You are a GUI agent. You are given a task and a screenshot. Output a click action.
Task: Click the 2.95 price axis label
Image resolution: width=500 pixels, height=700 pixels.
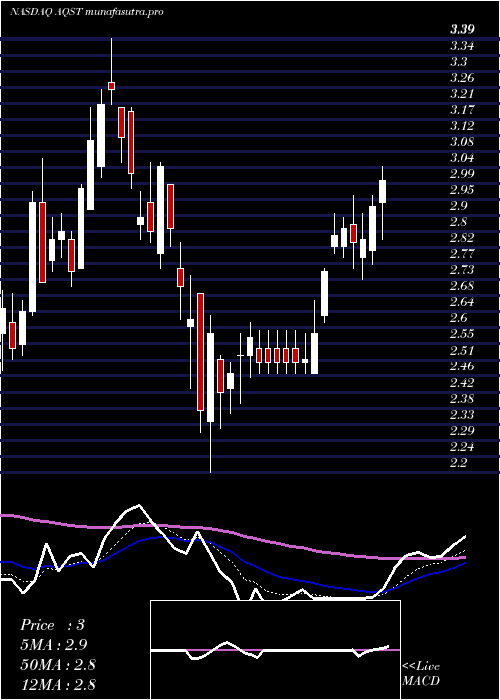pos(462,190)
